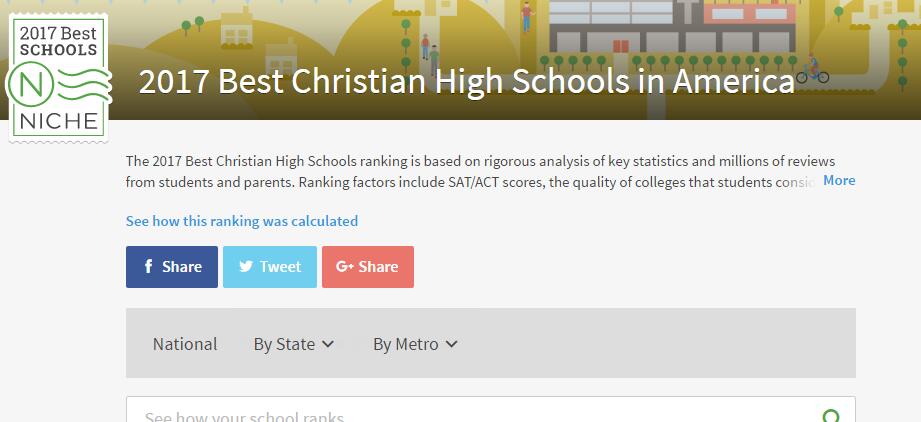Open "See how this ranking was calculated"

pos(242,221)
